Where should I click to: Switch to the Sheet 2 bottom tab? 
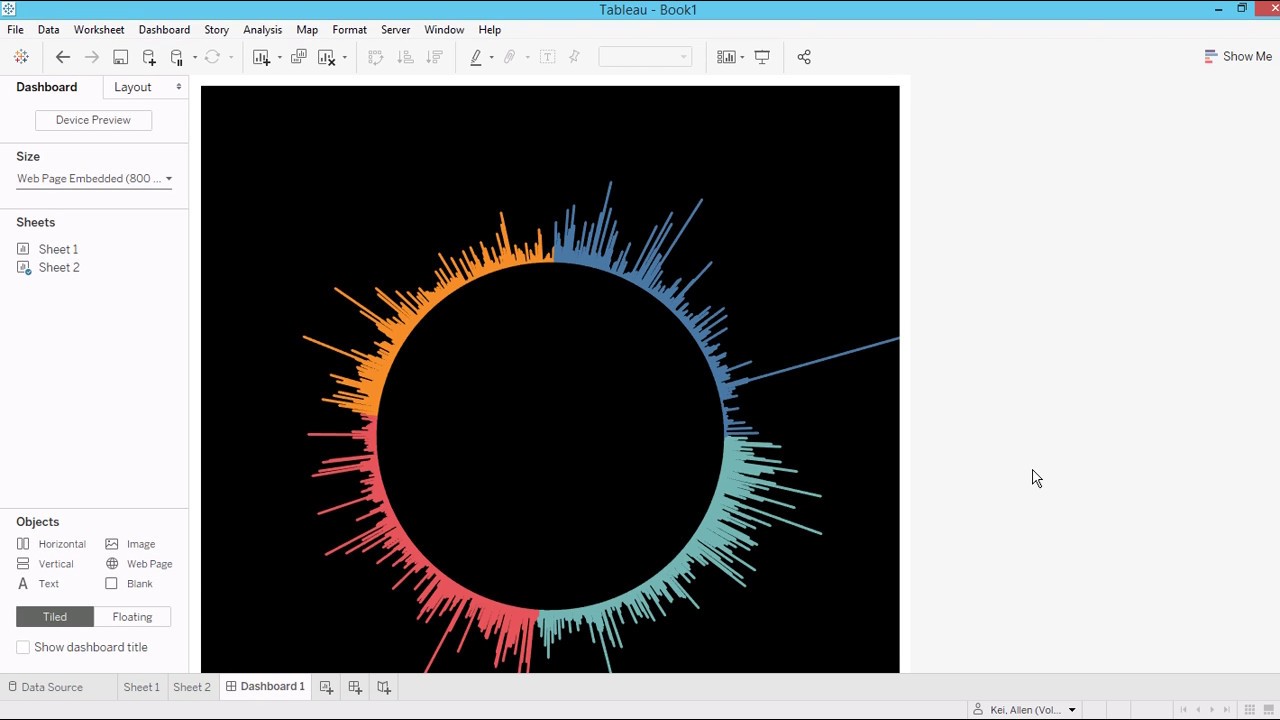coord(192,687)
